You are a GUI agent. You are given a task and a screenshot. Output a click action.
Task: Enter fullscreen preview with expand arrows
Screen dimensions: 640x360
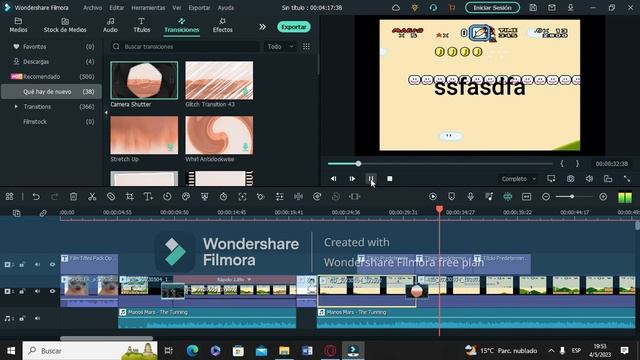click(x=627, y=179)
